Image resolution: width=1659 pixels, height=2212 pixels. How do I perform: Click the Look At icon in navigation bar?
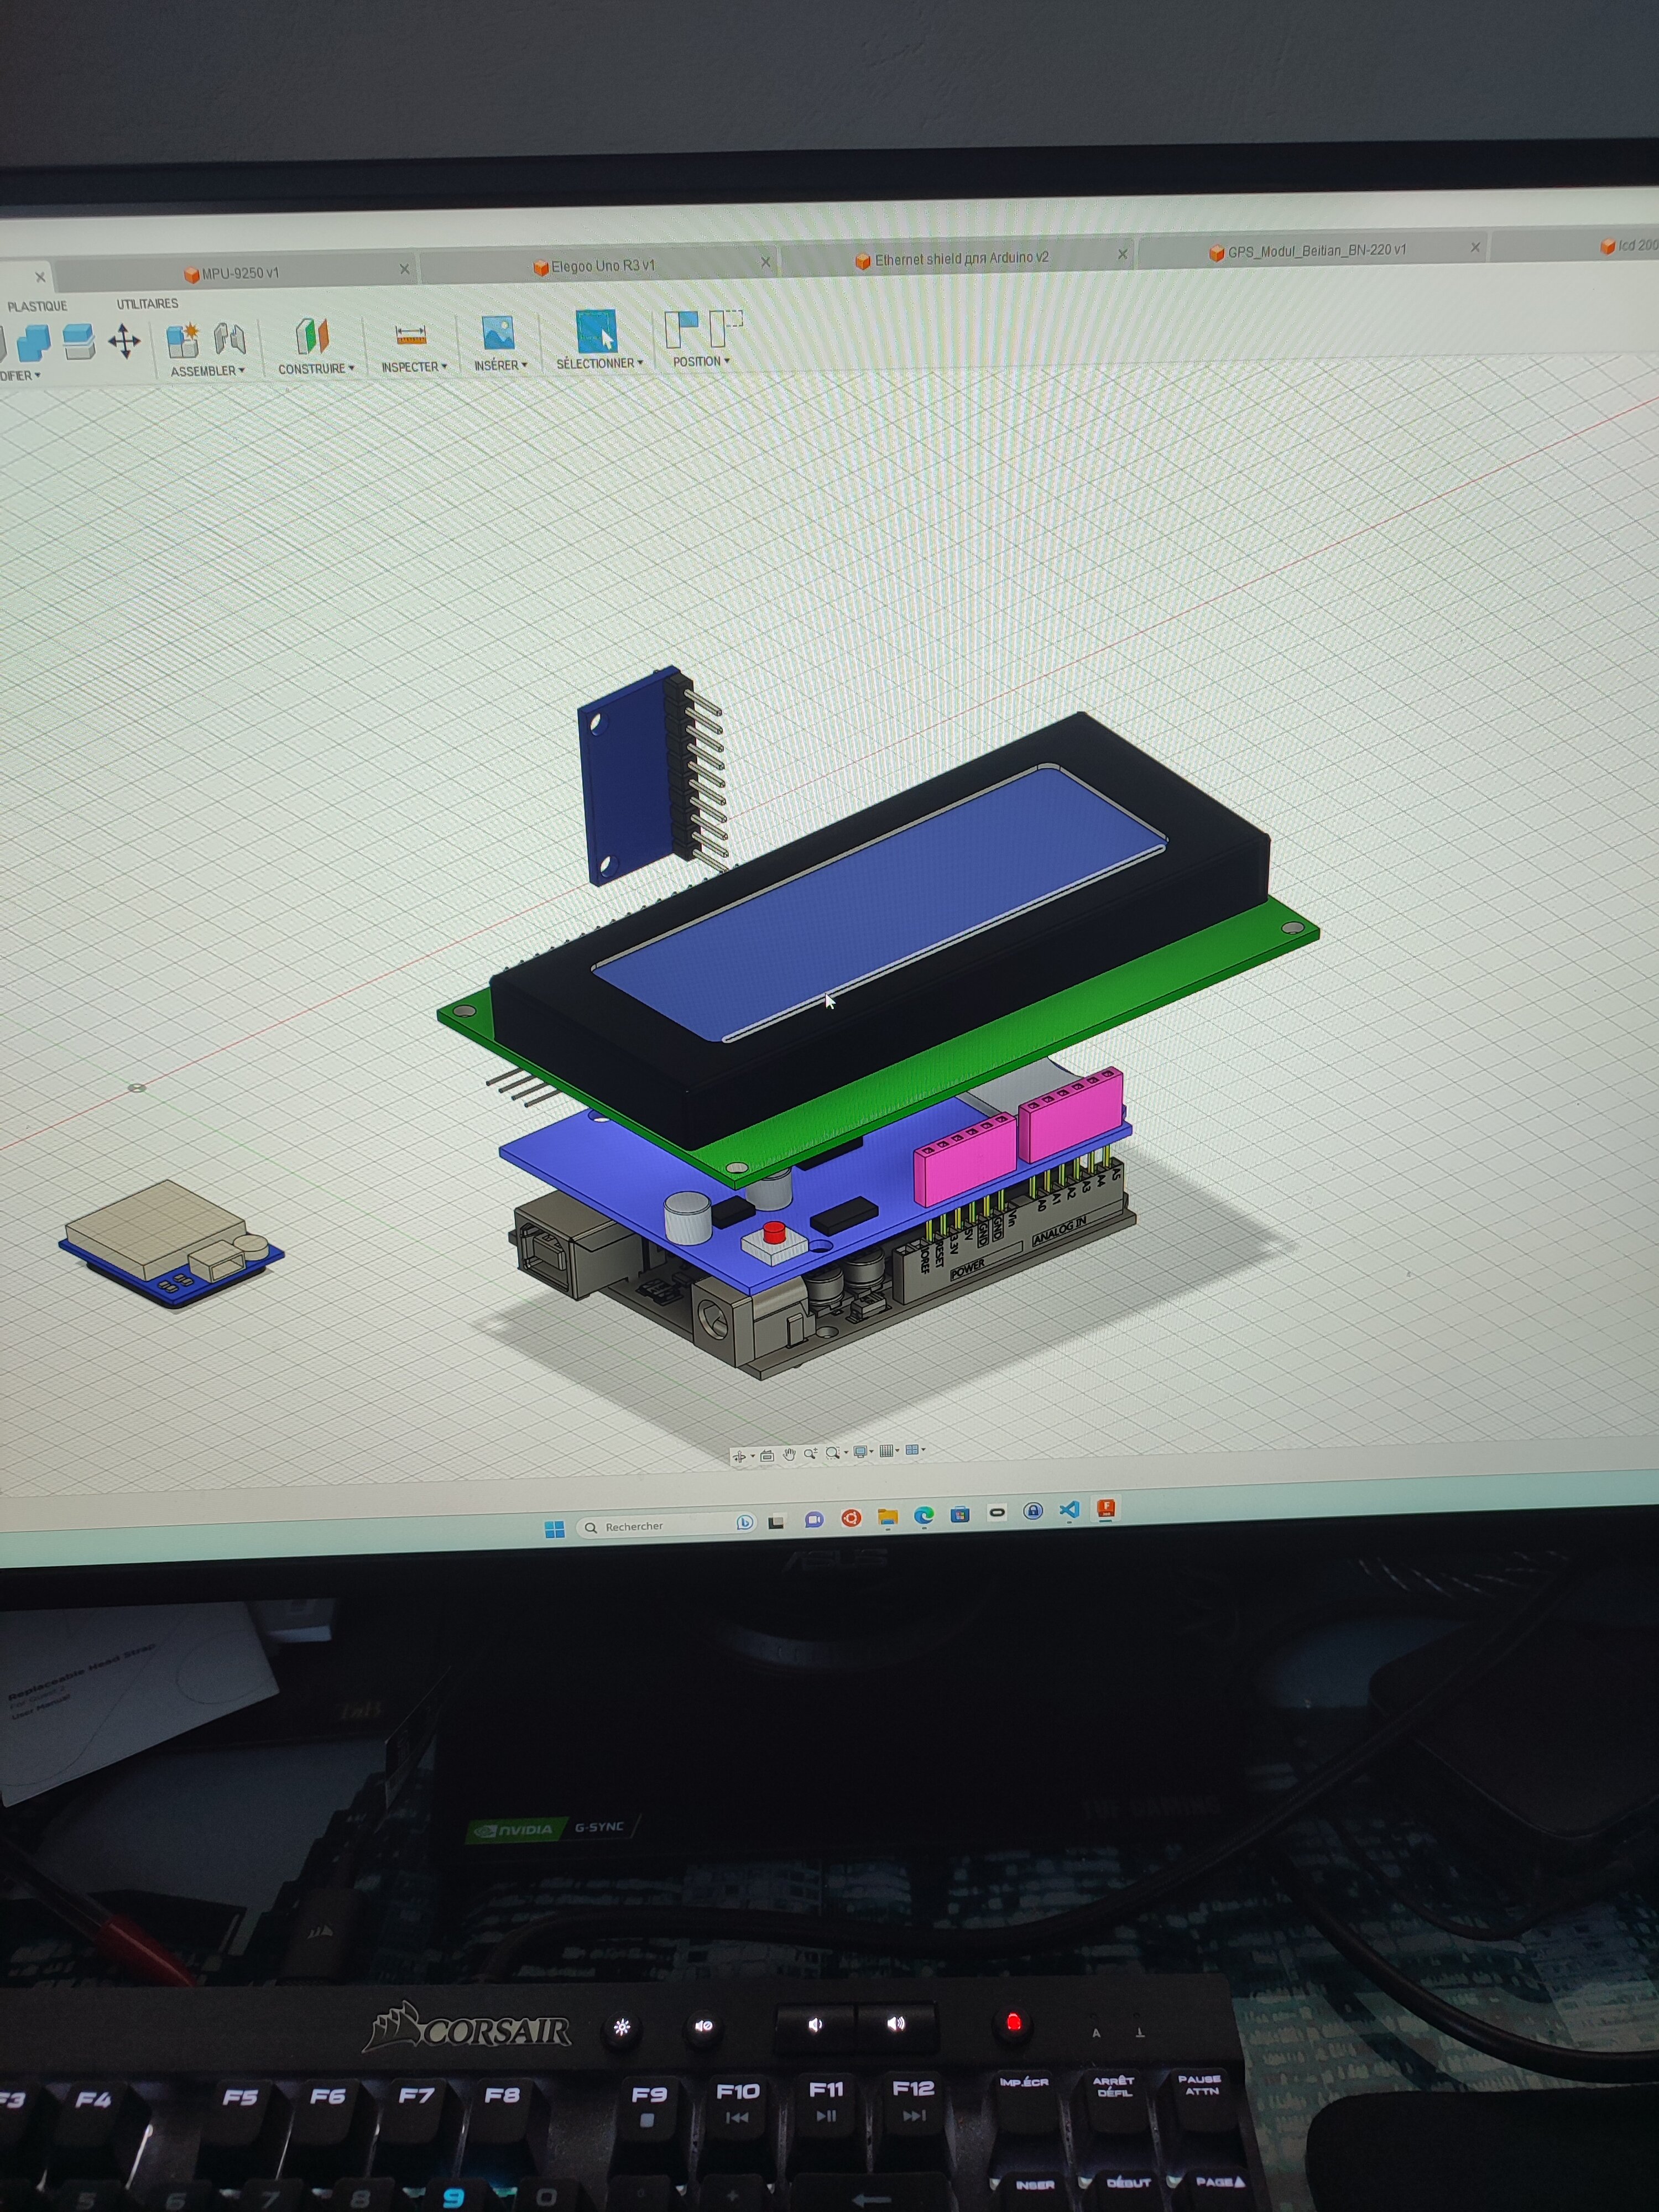767,1457
